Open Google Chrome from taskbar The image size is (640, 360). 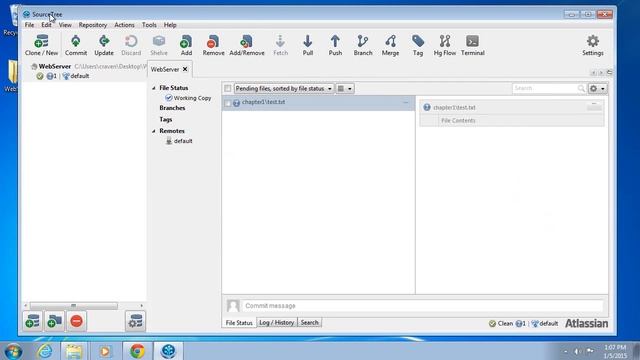point(137,351)
